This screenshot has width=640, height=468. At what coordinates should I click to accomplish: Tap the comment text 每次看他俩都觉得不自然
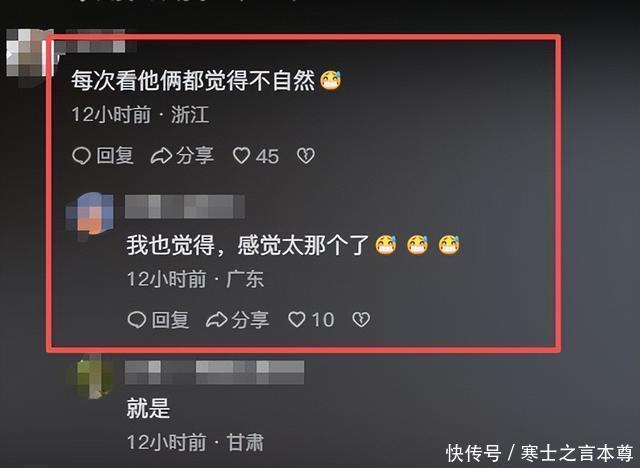[x=193, y=80]
